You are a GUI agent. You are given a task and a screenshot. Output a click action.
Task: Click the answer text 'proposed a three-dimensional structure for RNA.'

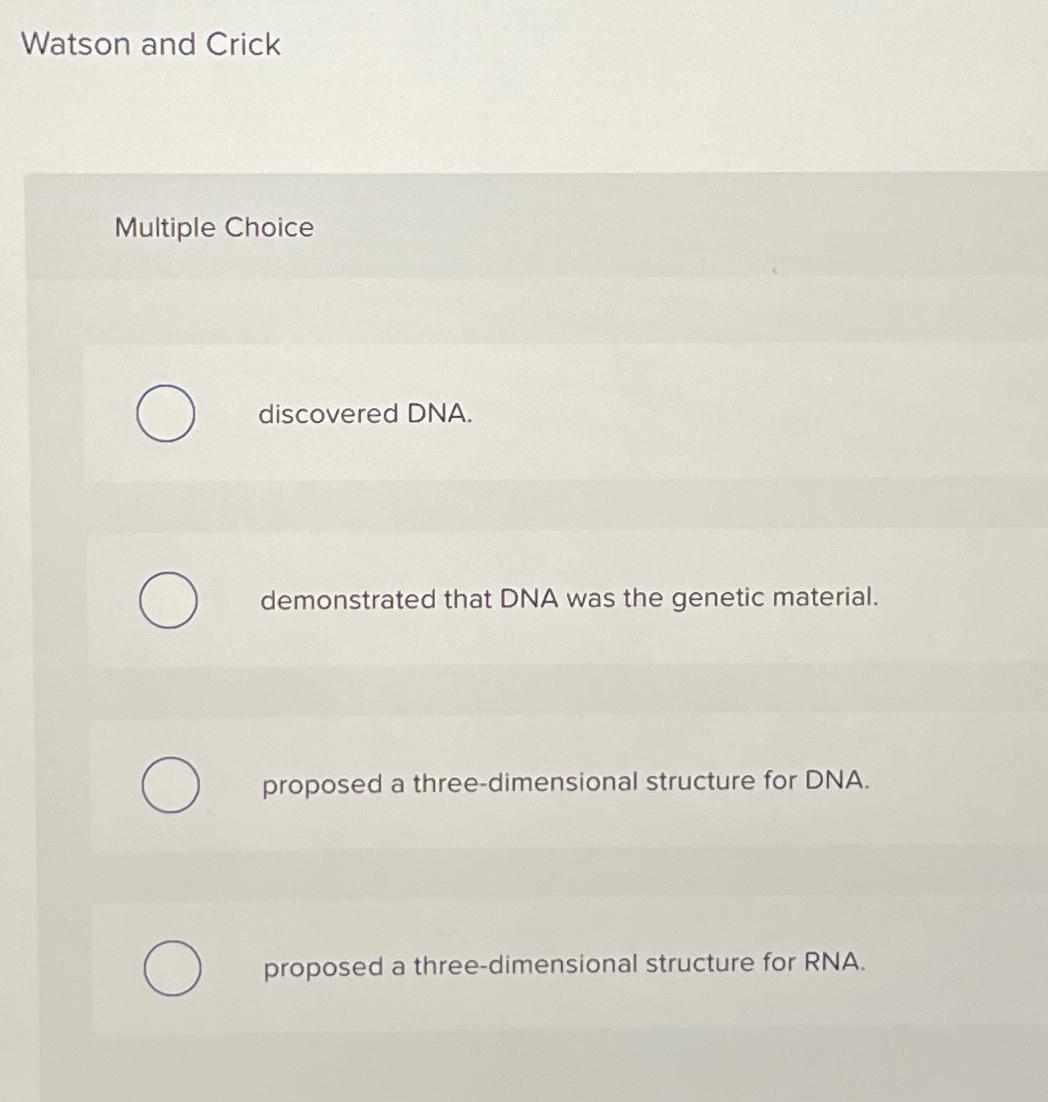pyautogui.click(x=562, y=964)
